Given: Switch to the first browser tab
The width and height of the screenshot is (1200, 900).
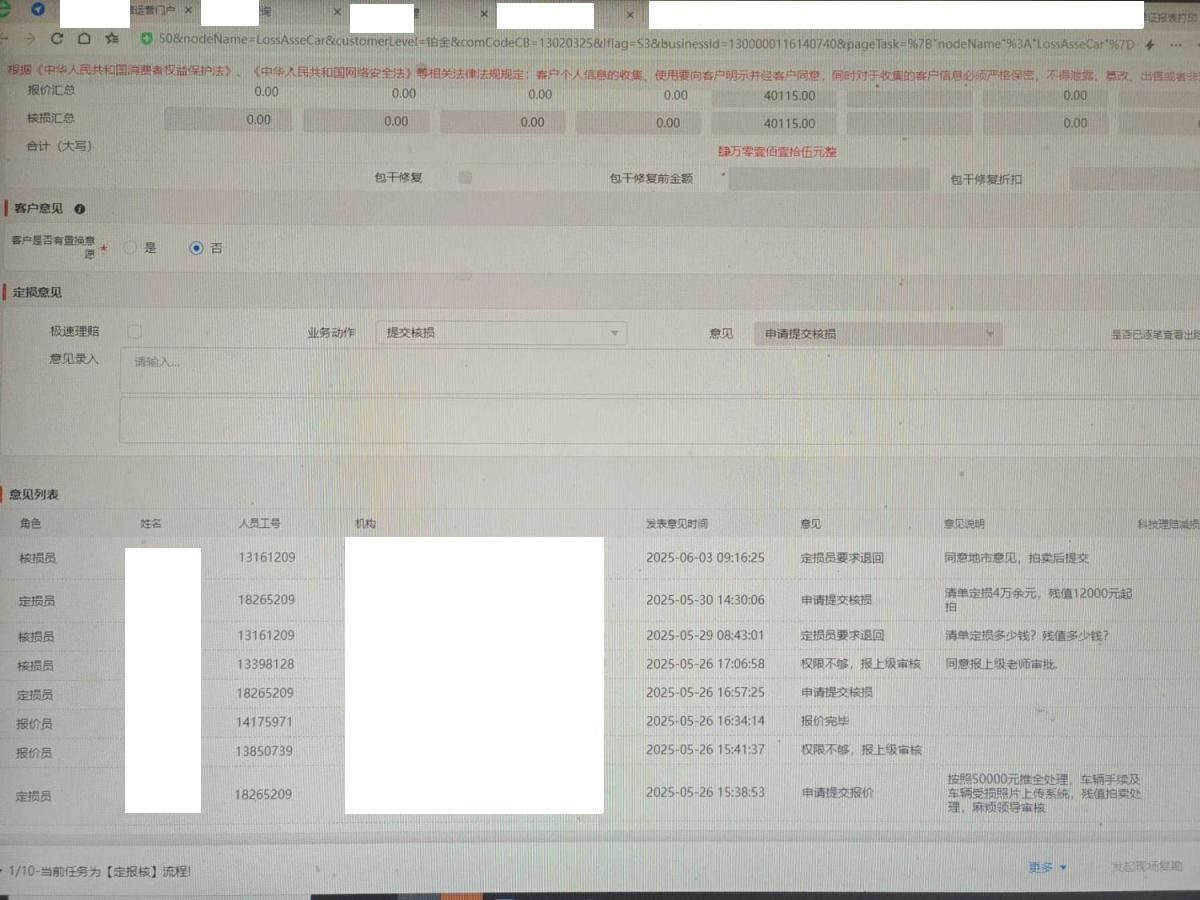Looking at the screenshot, I should 150,12.
